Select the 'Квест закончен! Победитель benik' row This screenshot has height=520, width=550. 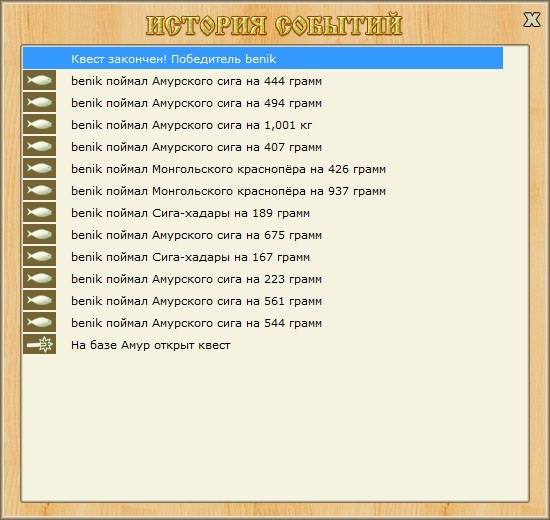(x=263, y=58)
